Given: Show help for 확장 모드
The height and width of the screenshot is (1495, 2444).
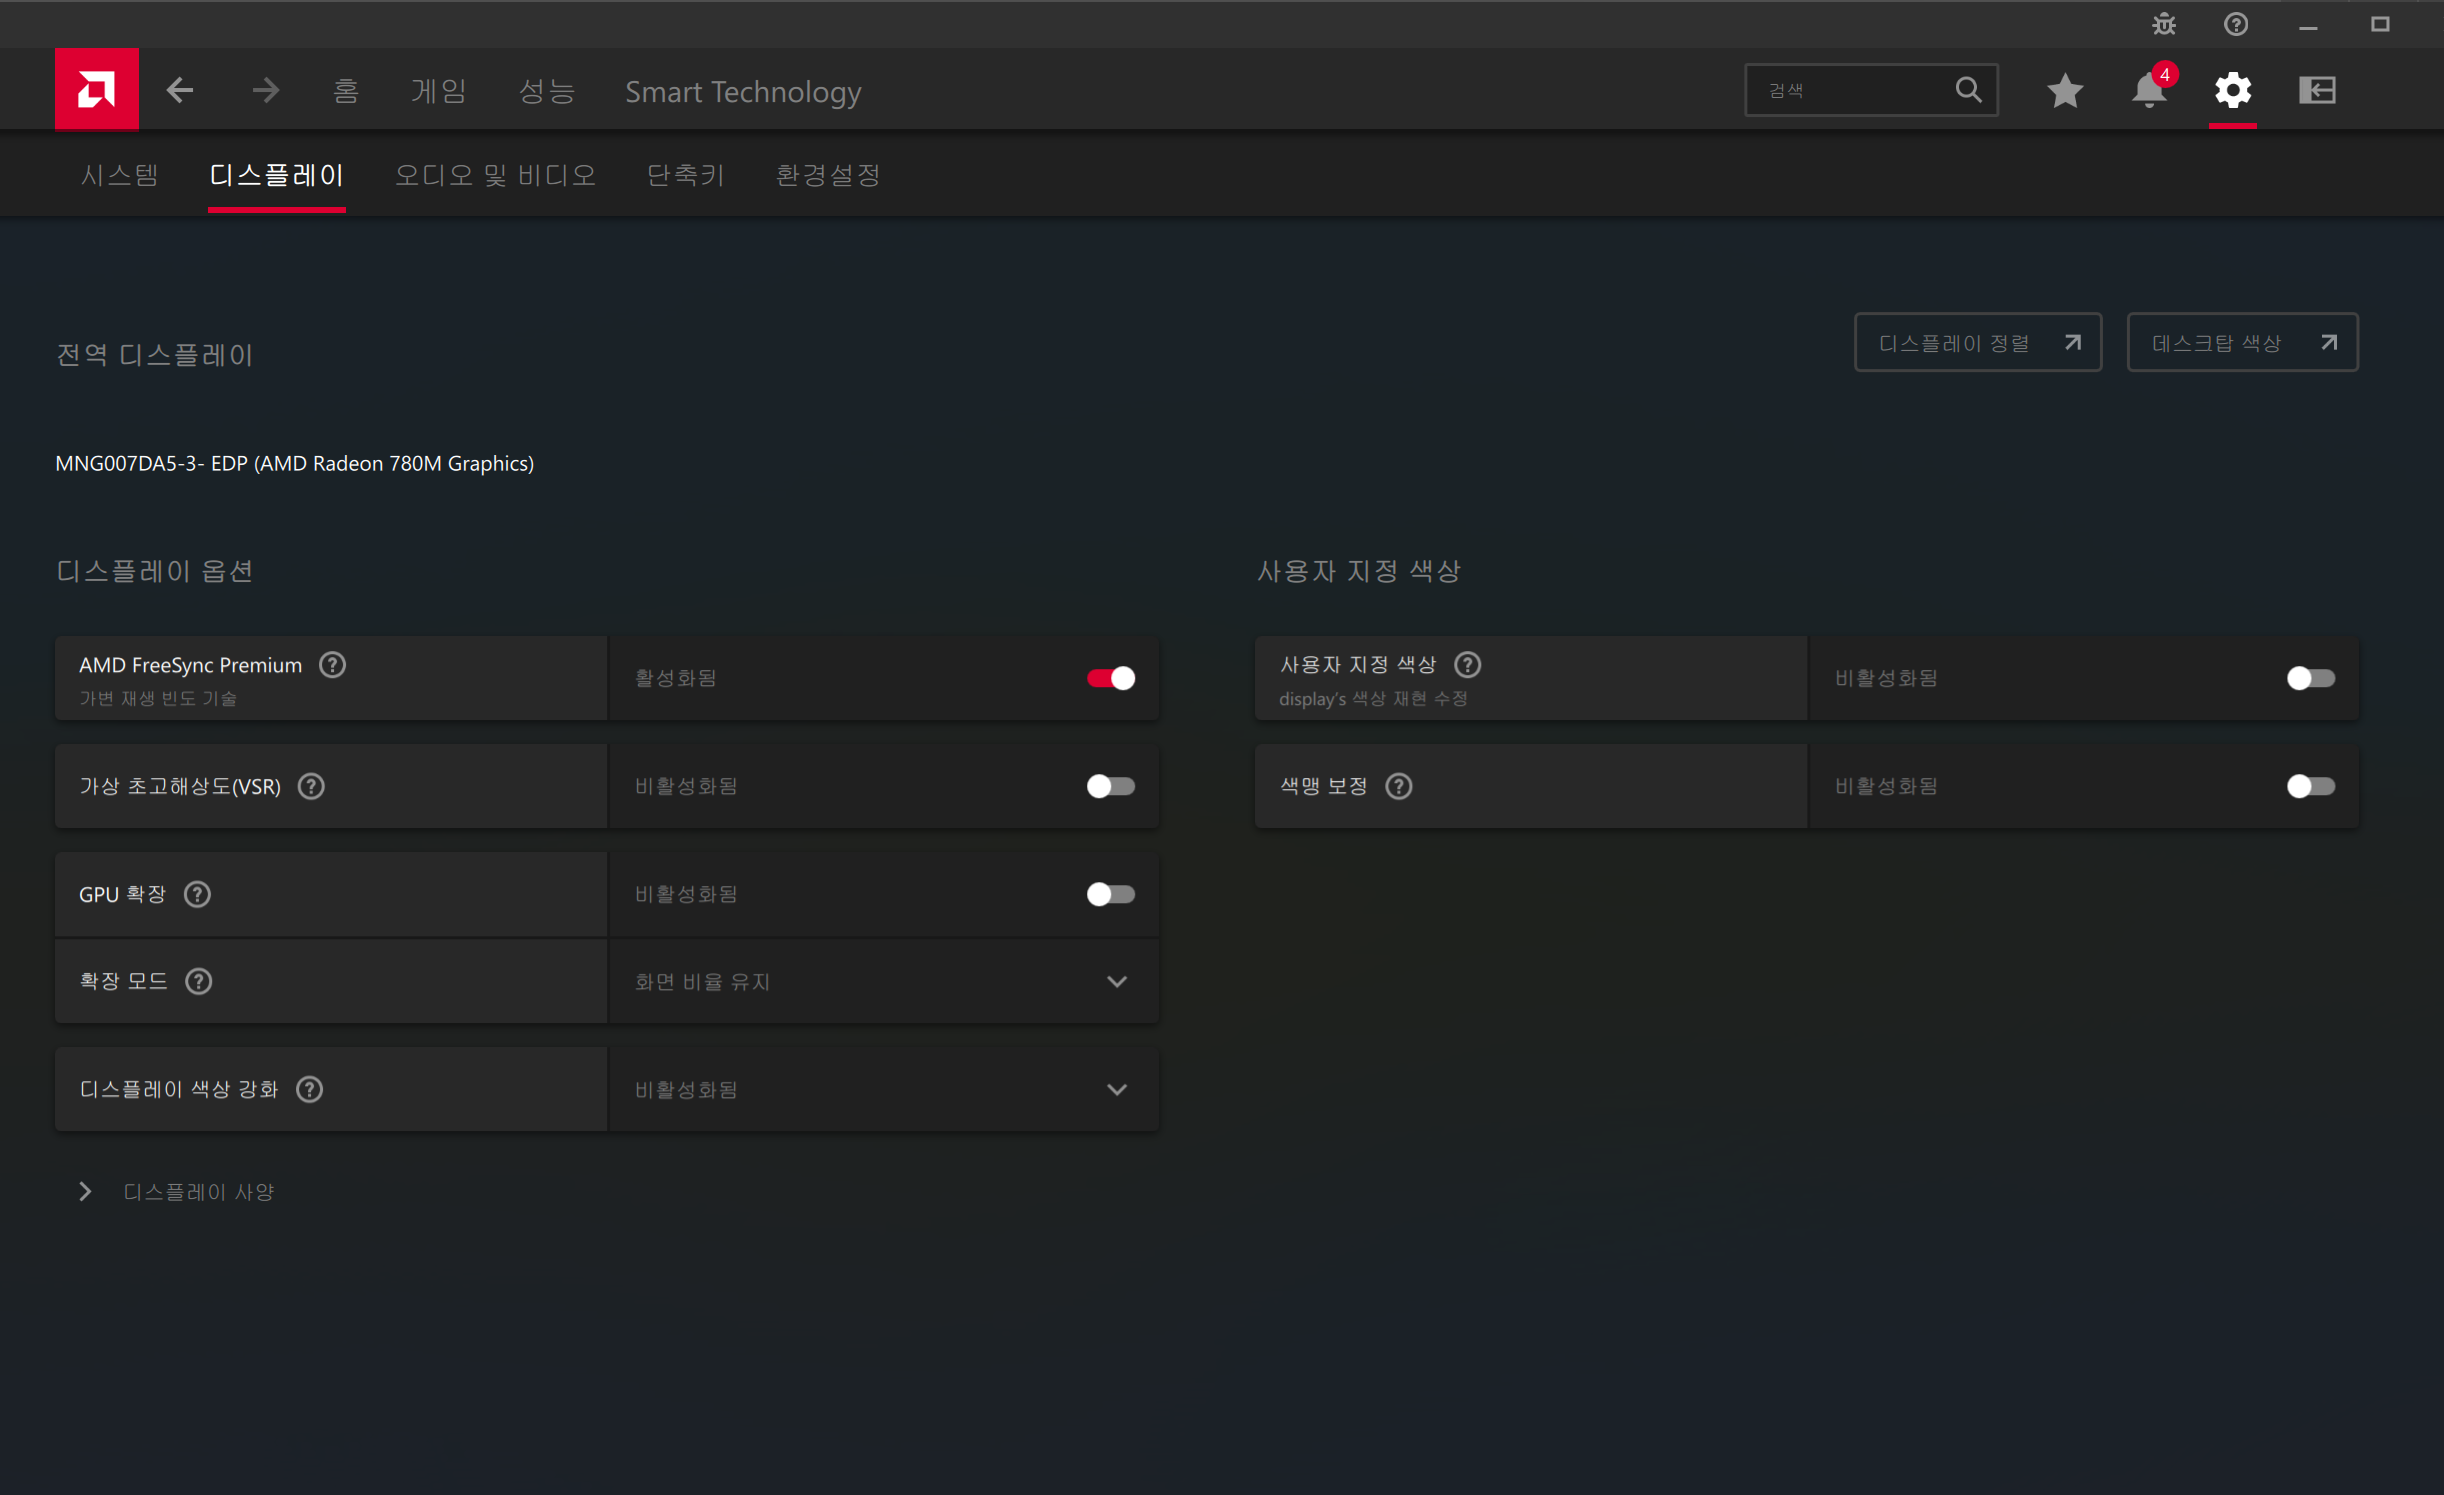Looking at the screenshot, I should coord(199,981).
